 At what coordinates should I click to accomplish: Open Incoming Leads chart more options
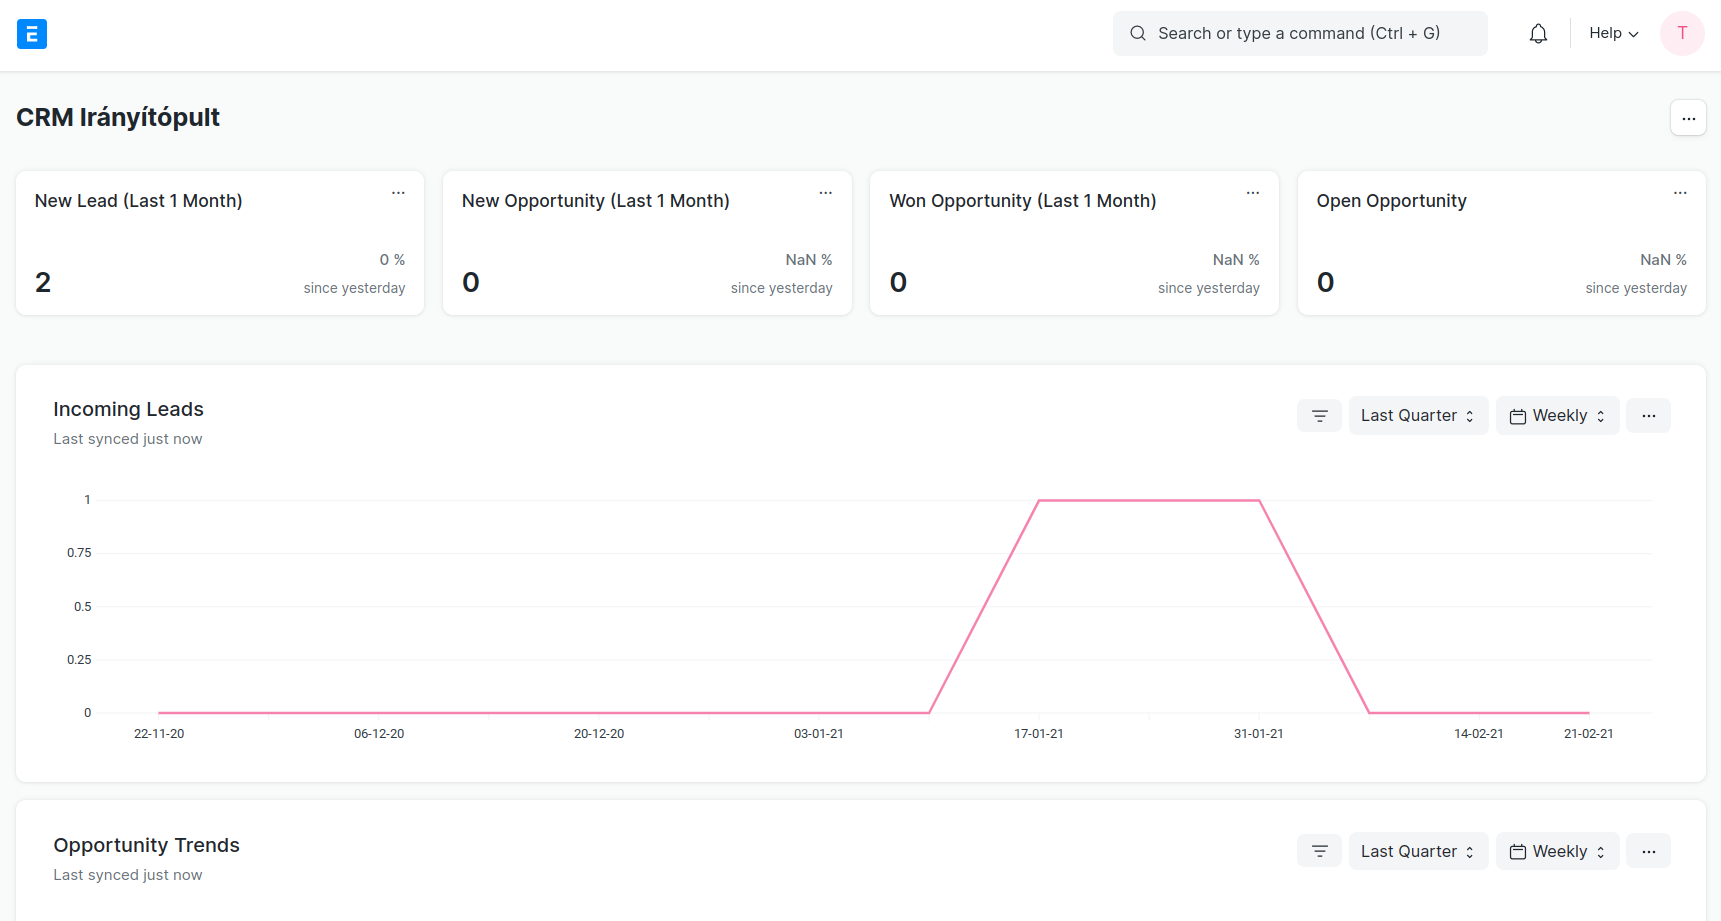pyautogui.click(x=1648, y=416)
